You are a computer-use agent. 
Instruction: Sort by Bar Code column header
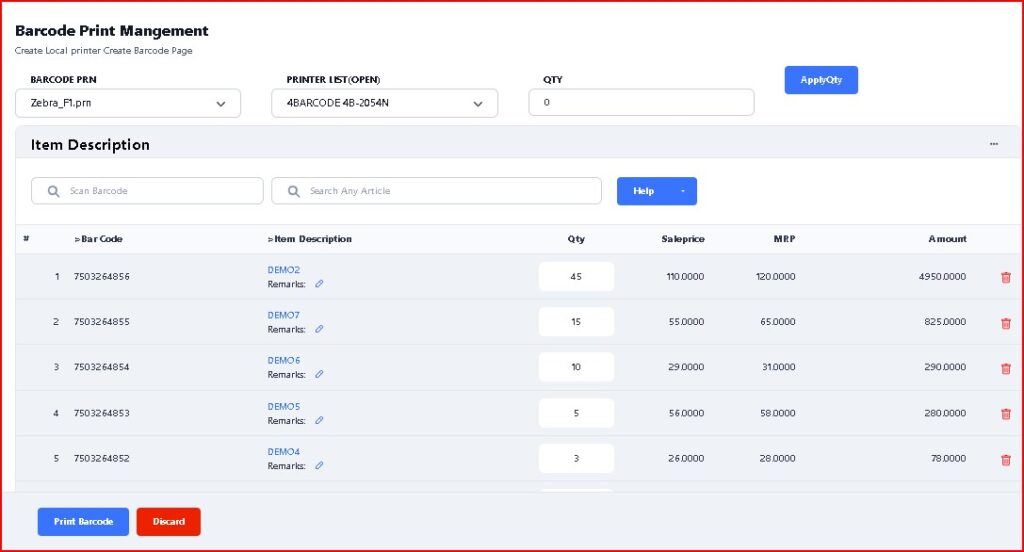point(98,239)
